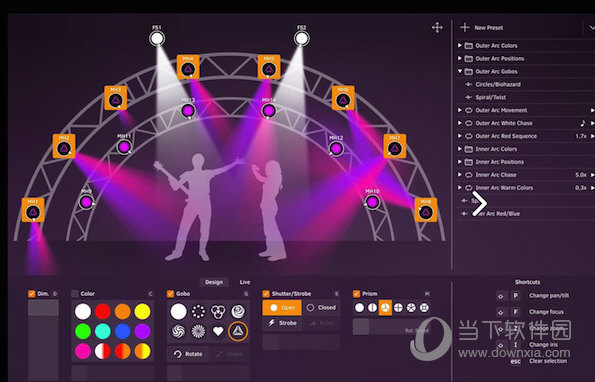The width and height of the screenshot is (595, 382).
Task: Click the Change pan/tilt shortcut
Action: (549, 296)
